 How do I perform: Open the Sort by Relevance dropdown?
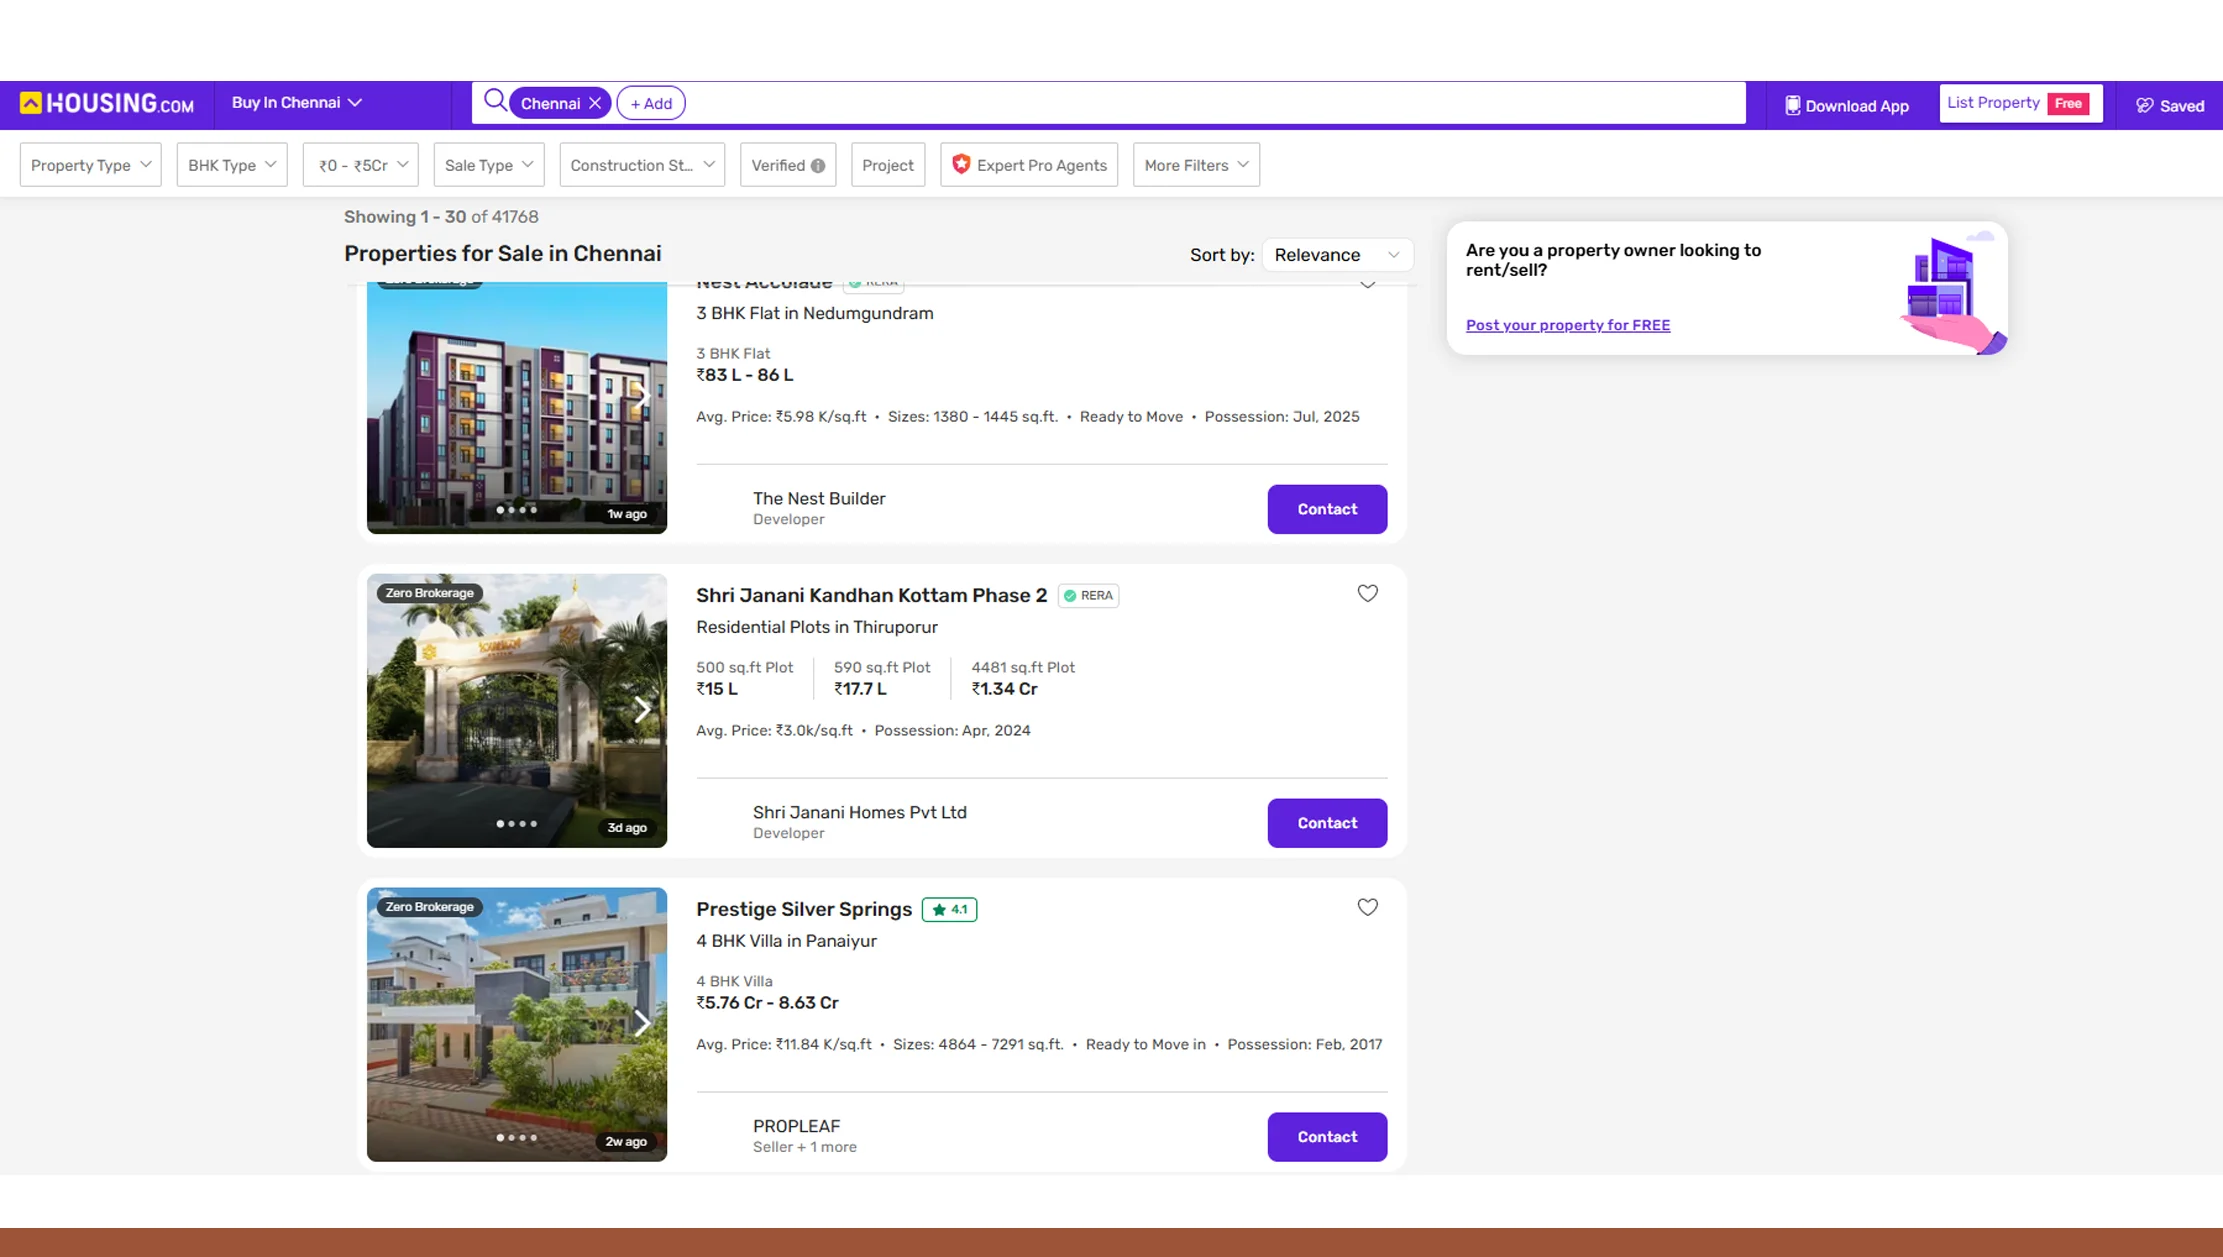[1336, 255]
